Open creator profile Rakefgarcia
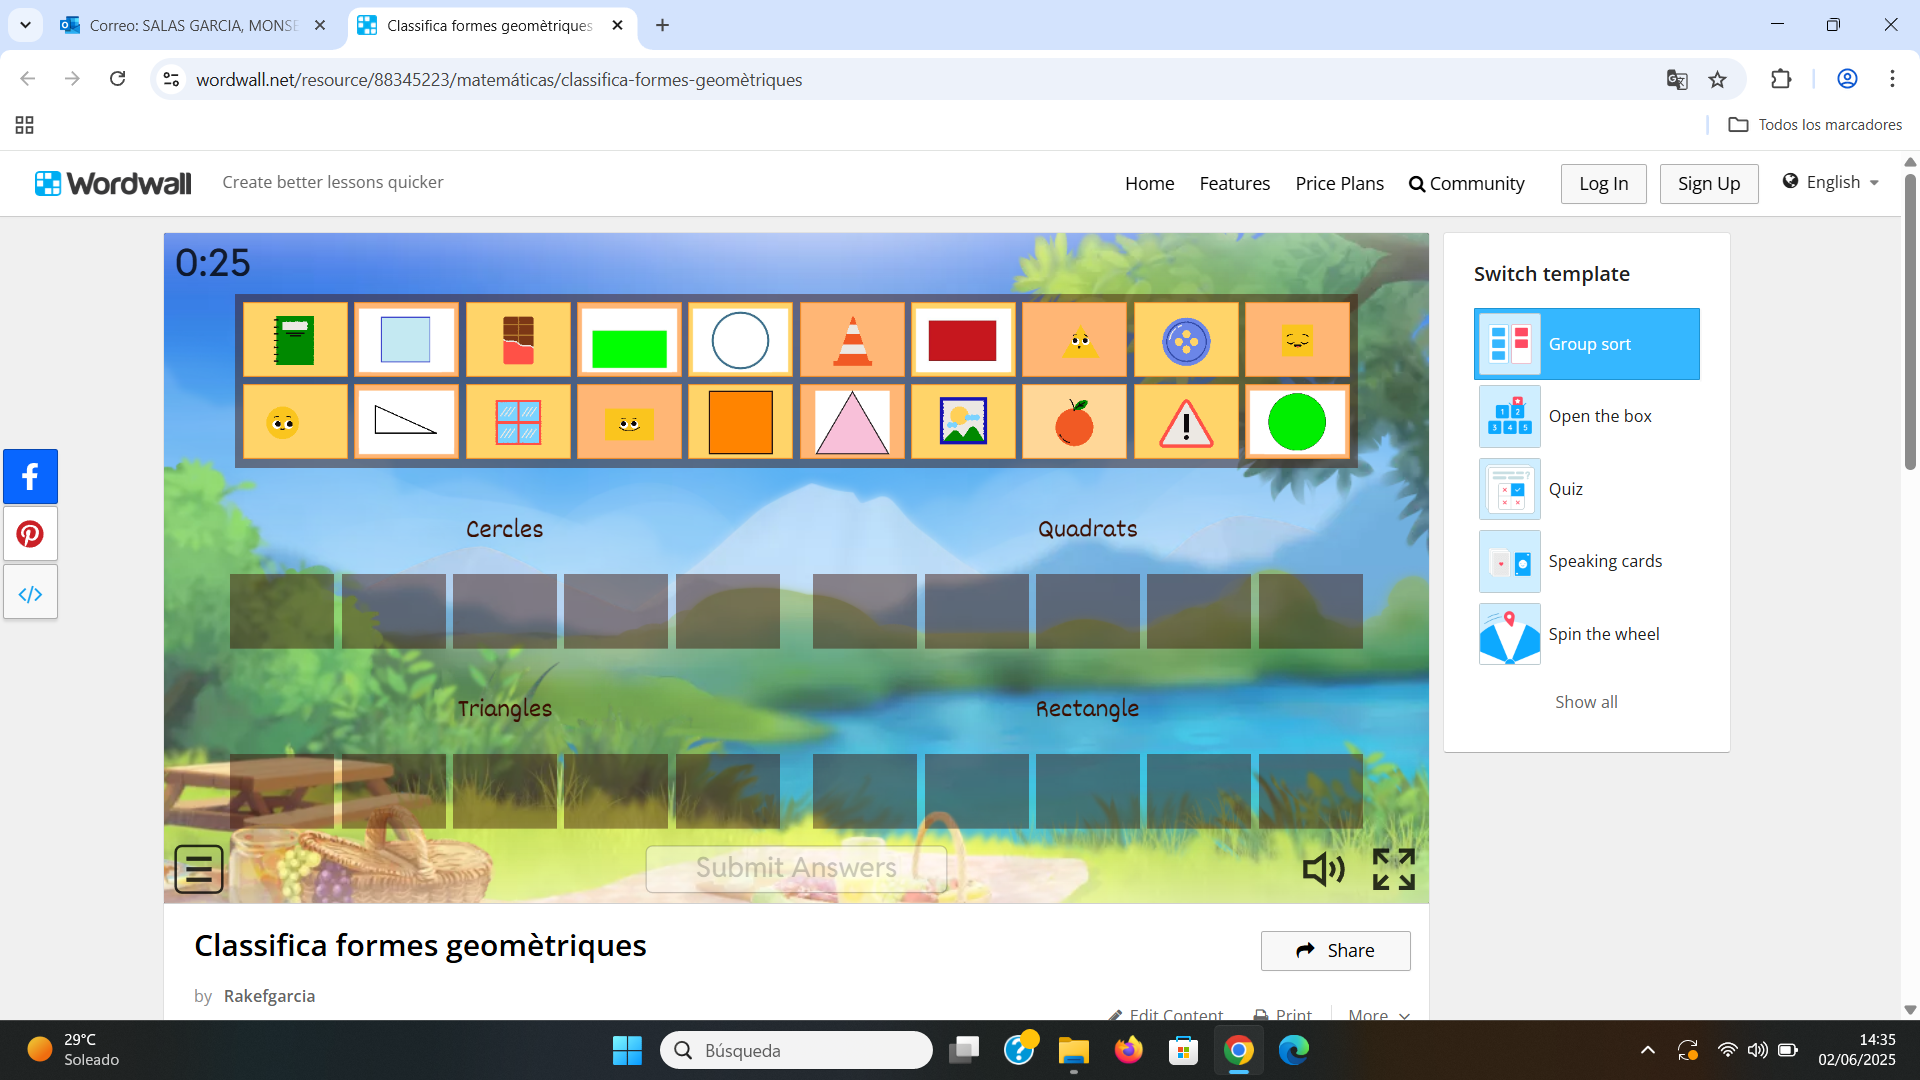This screenshot has height=1080, width=1920. click(268, 996)
